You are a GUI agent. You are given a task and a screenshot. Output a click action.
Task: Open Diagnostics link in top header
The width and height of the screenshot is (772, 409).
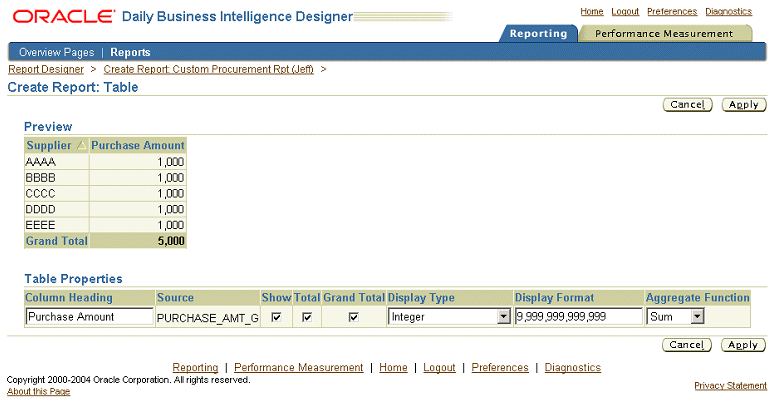coord(729,11)
